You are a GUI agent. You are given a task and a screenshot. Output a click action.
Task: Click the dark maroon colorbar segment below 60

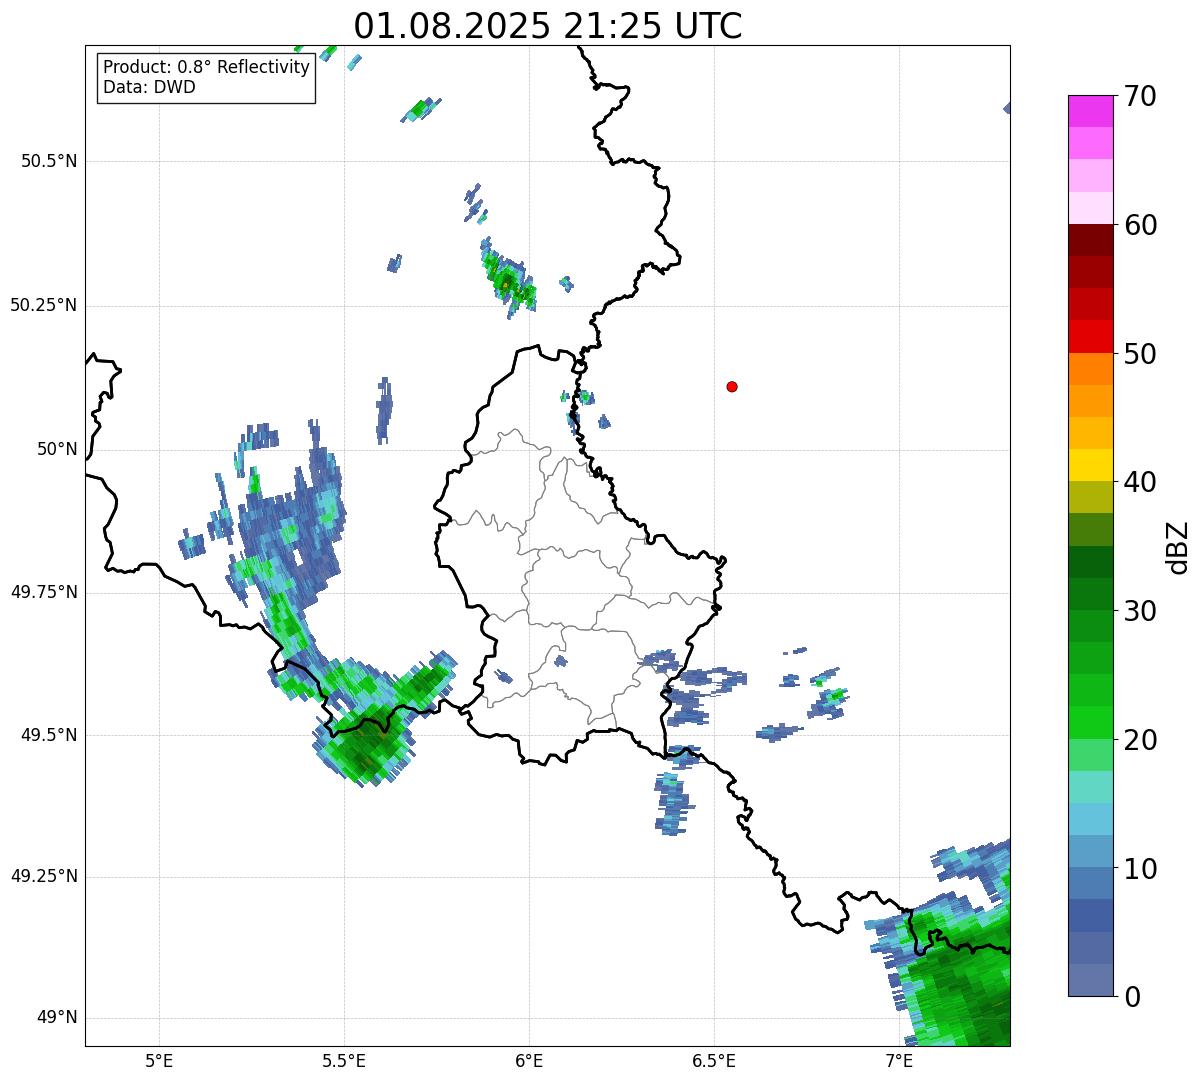(1090, 240)
